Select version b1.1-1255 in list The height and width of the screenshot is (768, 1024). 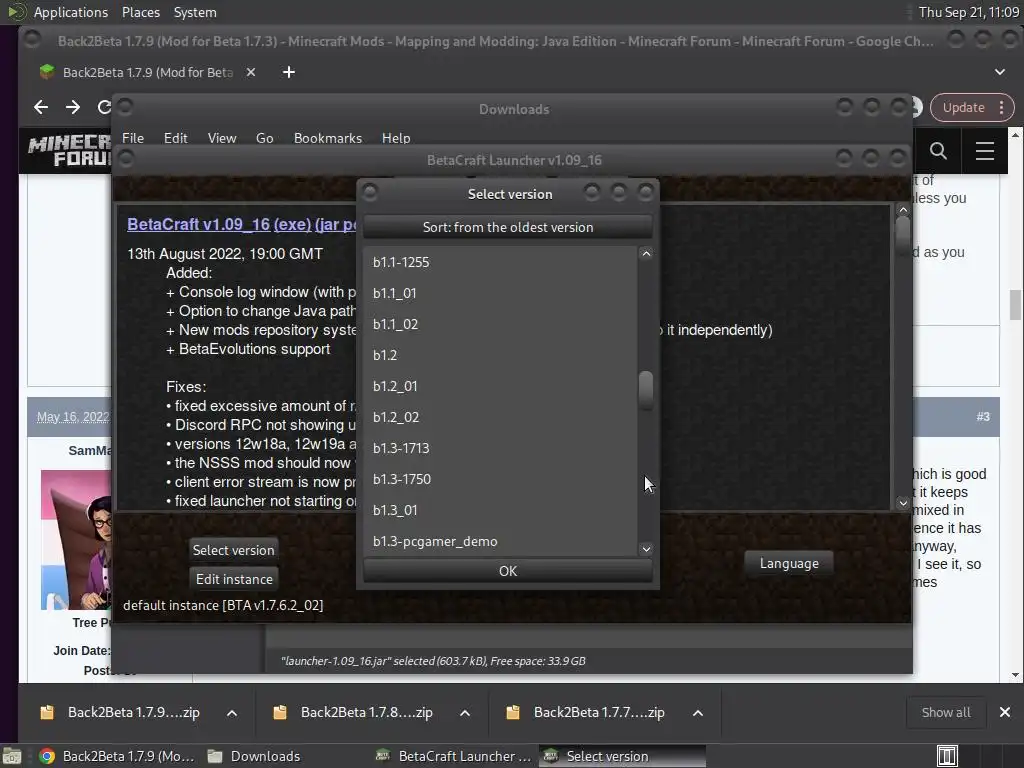click(x=500, y=262)
